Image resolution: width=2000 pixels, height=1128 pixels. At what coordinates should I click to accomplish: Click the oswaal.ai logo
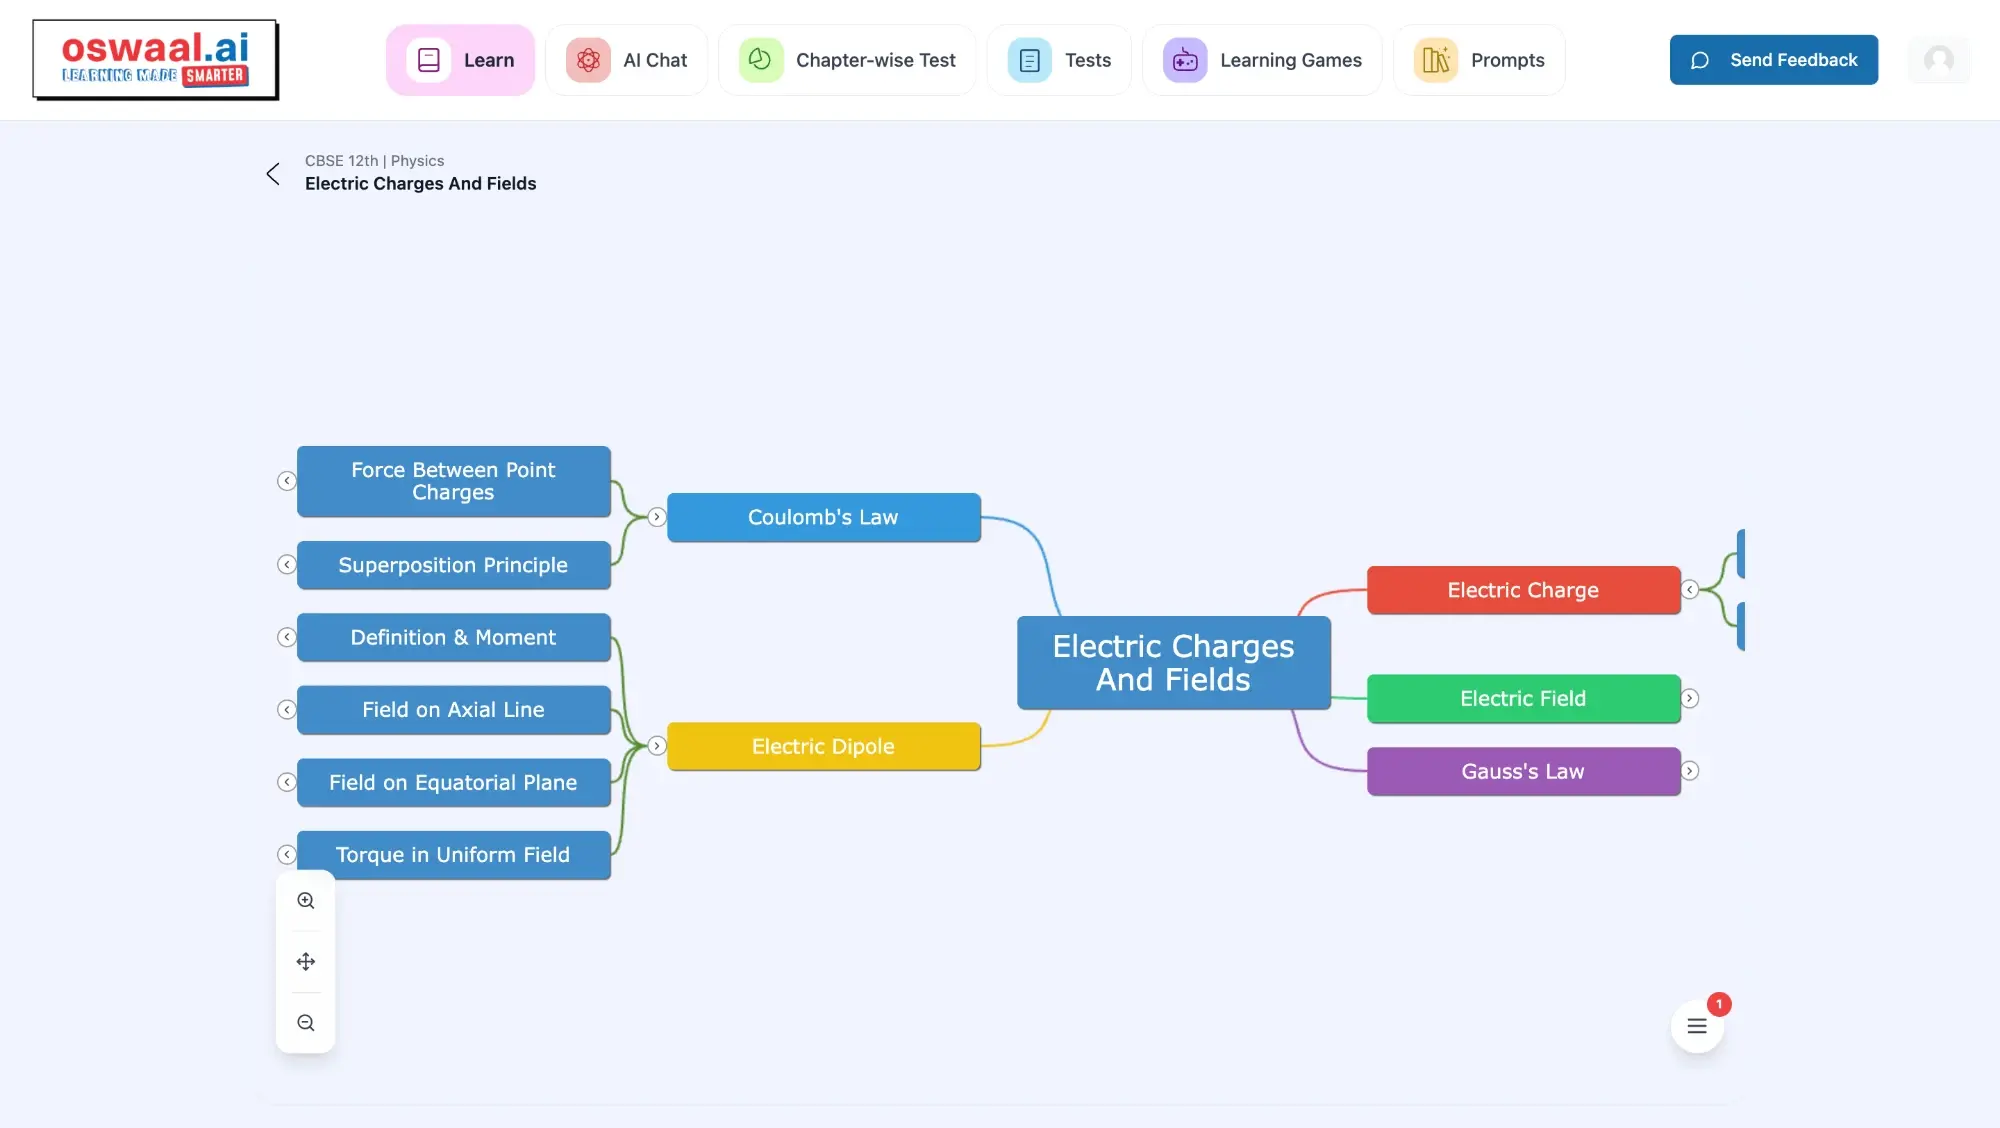coord(155,60)
